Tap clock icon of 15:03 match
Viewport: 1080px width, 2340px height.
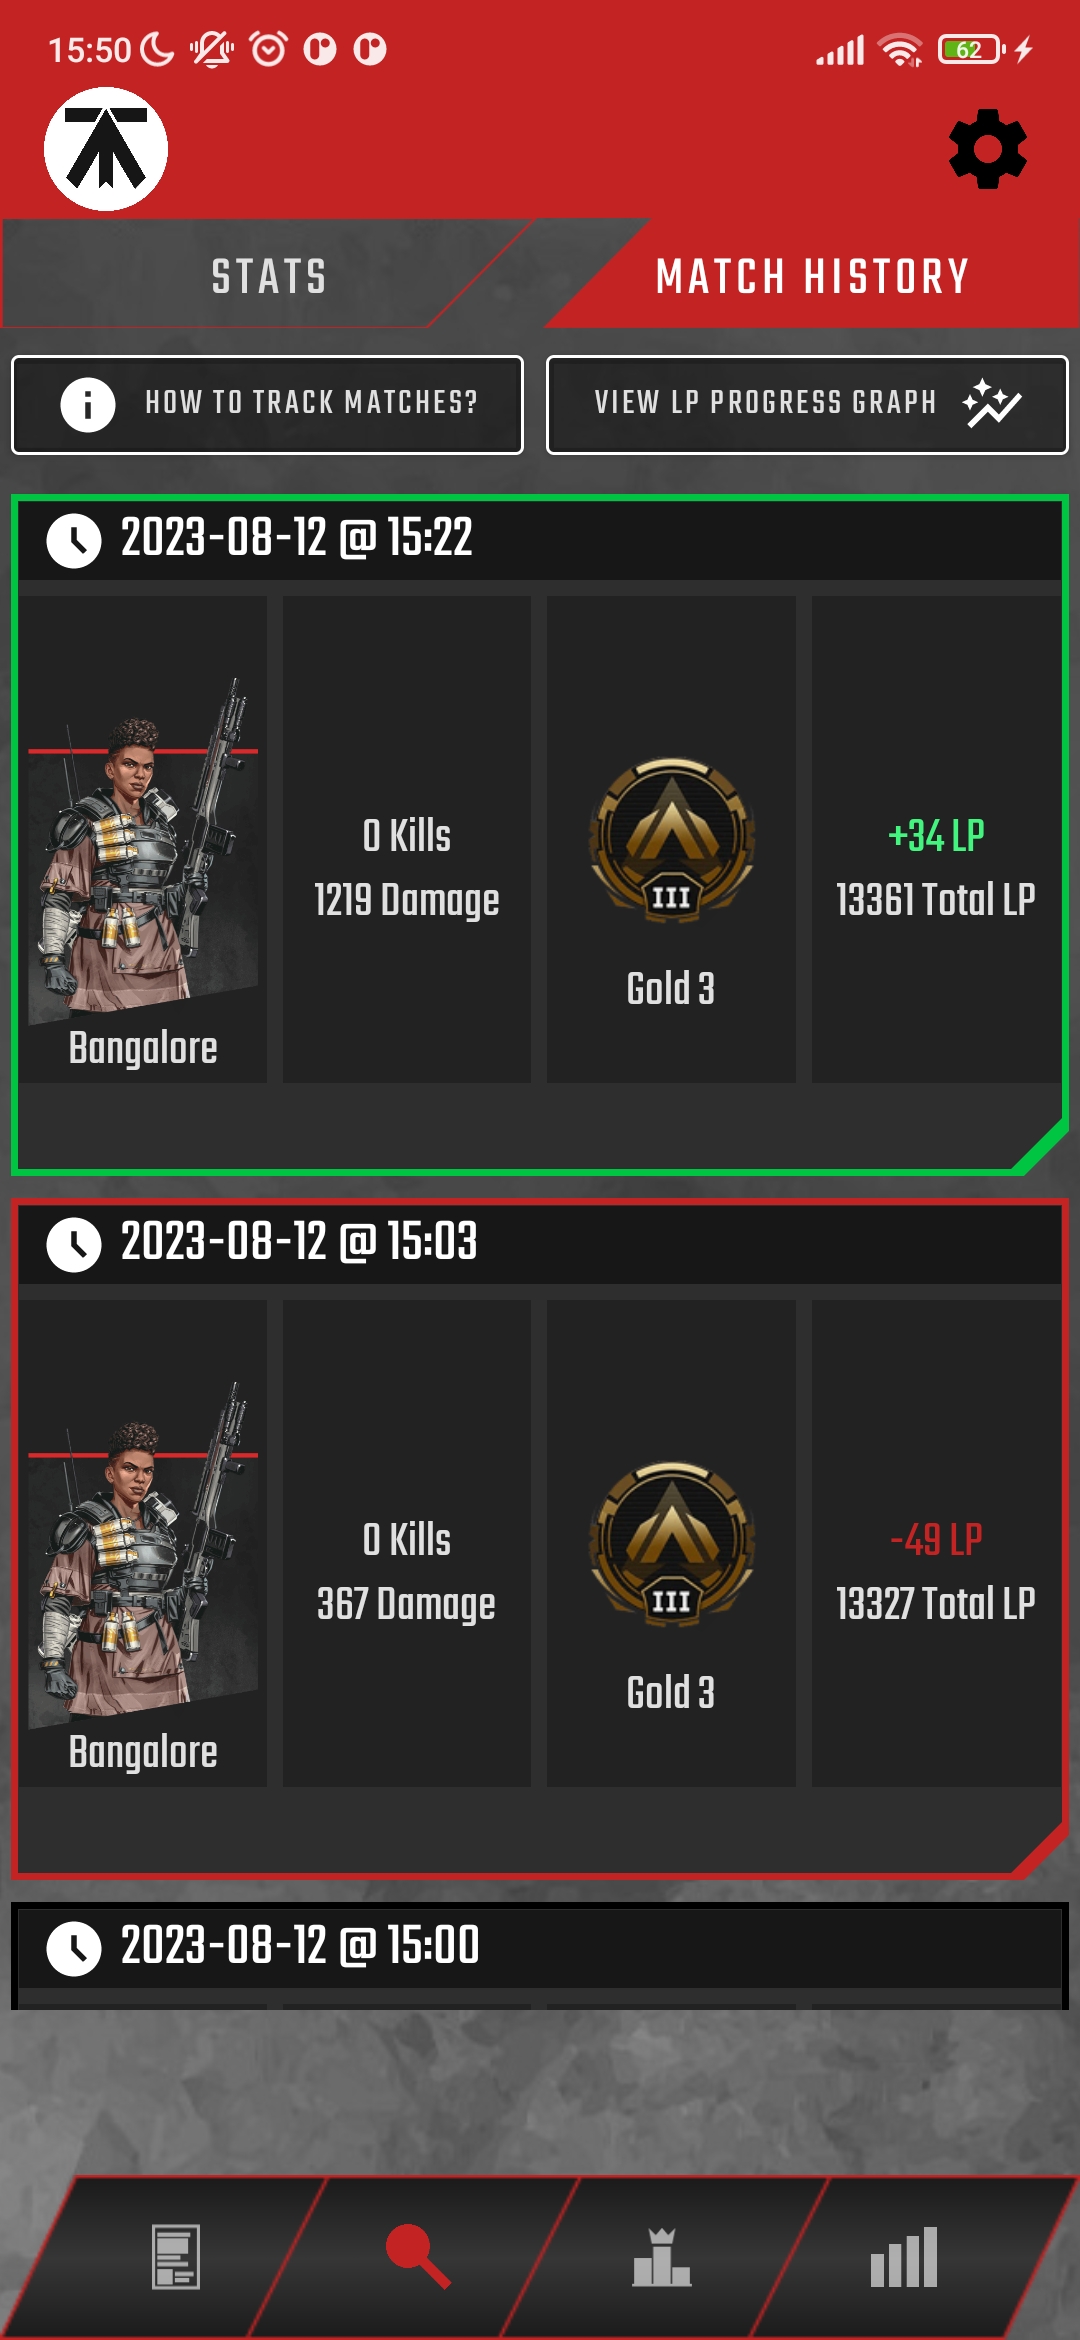click(74, 1245)
